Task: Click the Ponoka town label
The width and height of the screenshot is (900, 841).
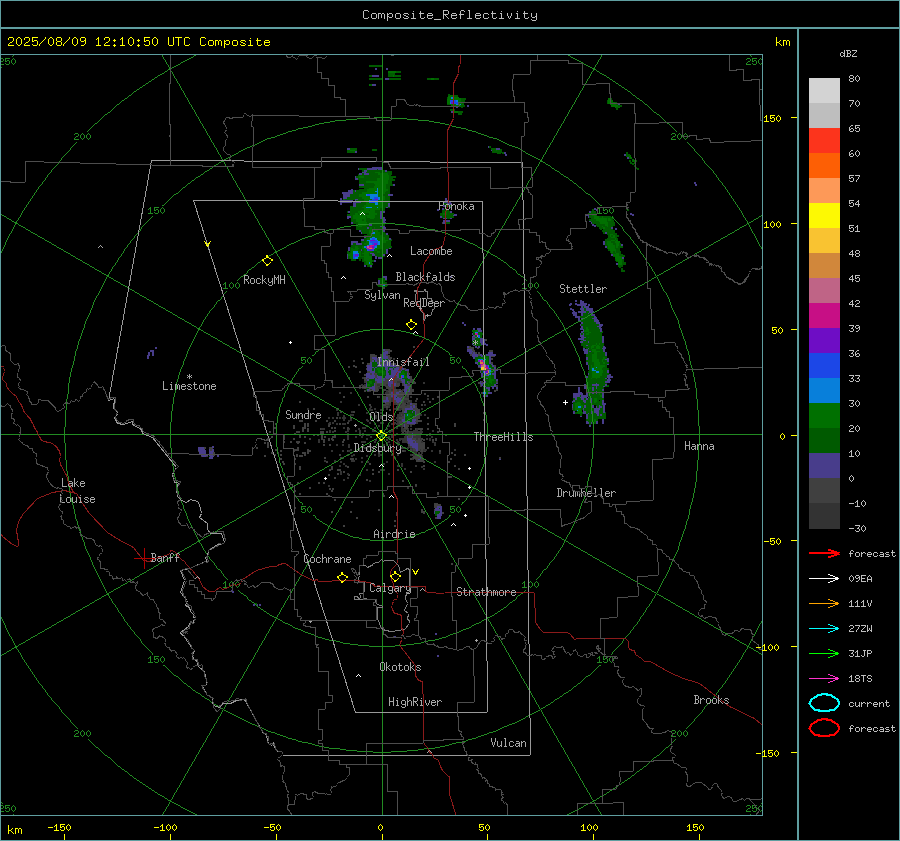Action: pos(456,206)
